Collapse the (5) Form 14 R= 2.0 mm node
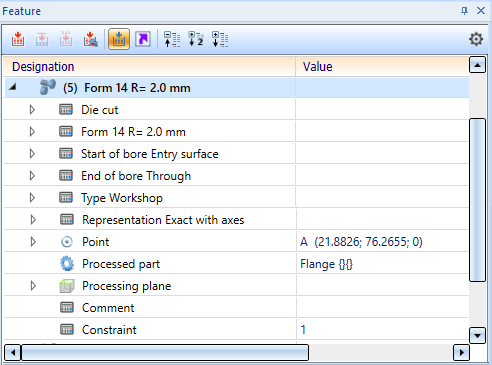The width and height of the screenshot is (492, 365). click(x=13, y=87)
